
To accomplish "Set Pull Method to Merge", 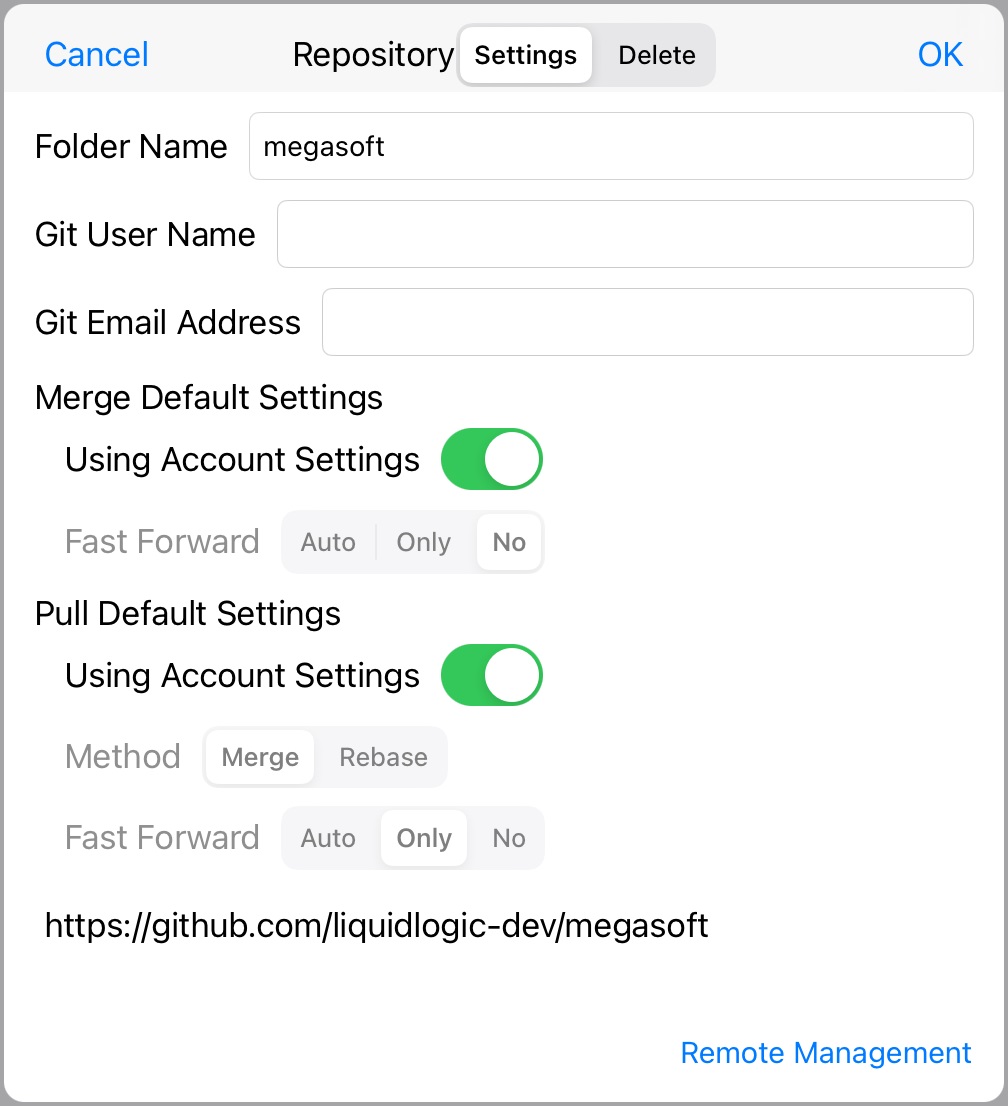I will pos(259,757).
